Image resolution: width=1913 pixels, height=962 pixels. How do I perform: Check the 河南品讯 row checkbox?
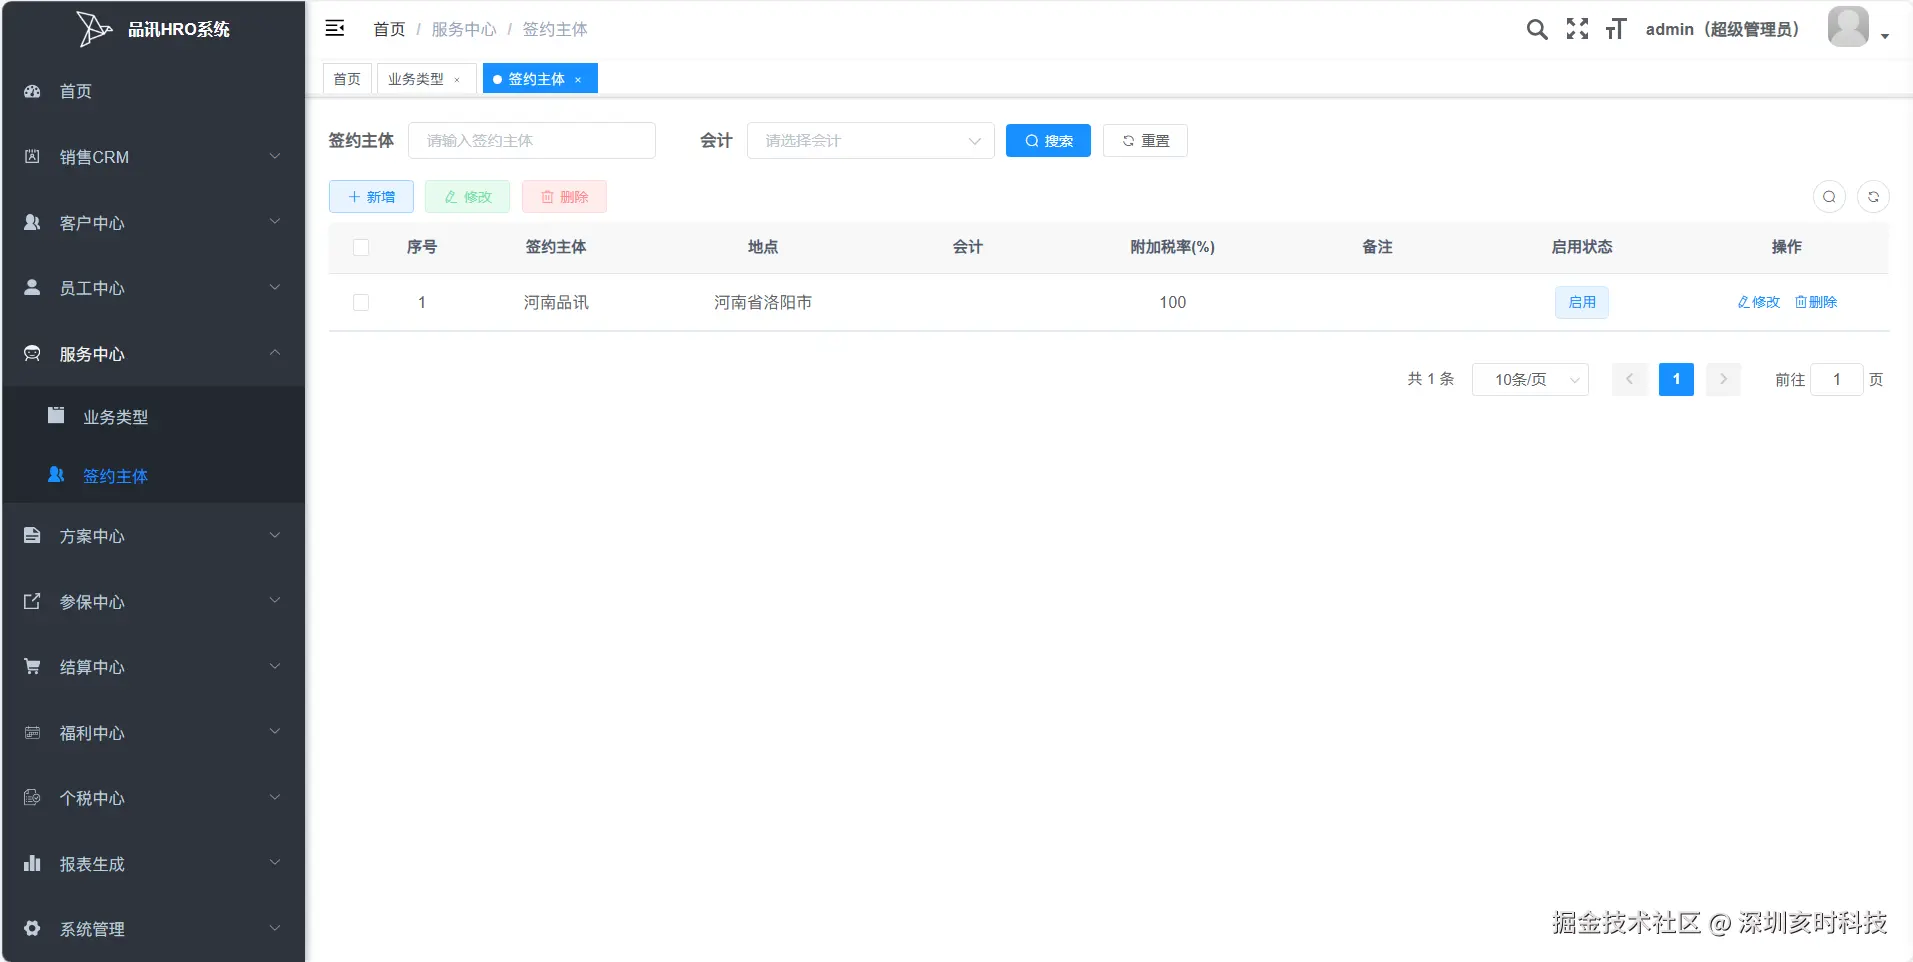pos(361,302)
